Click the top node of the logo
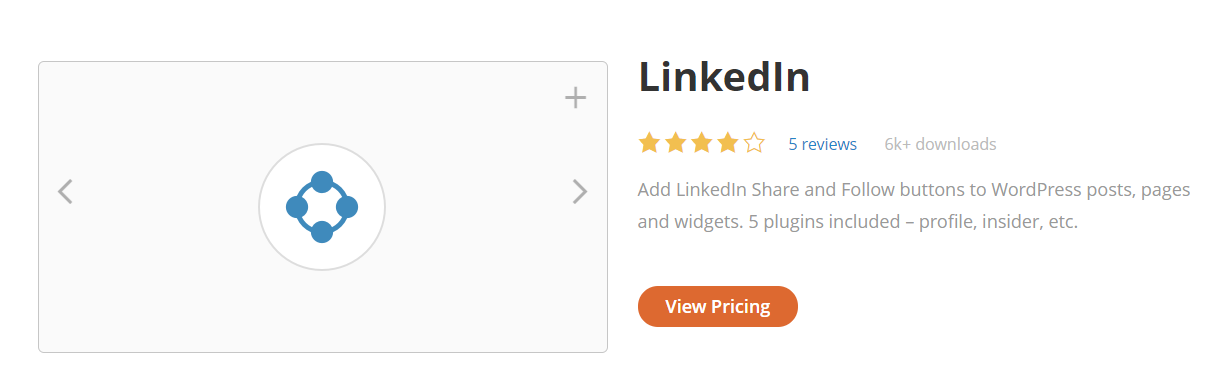Viewport: 1223px width, 381px height. tap(322, 182)
